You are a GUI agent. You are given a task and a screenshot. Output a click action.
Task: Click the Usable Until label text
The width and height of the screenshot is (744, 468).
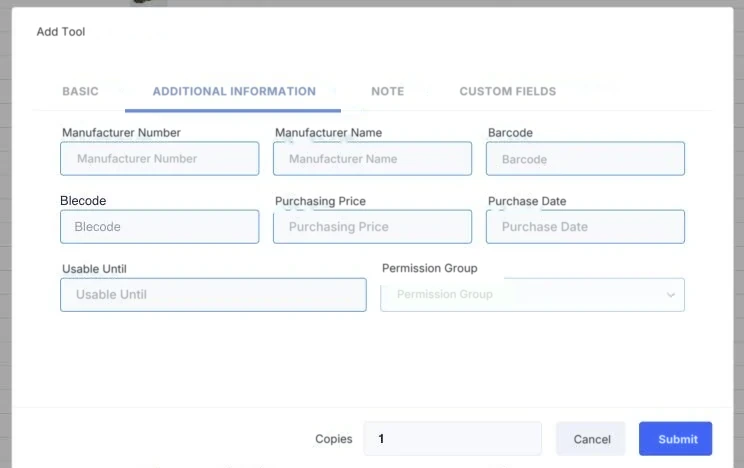[94, 269]
